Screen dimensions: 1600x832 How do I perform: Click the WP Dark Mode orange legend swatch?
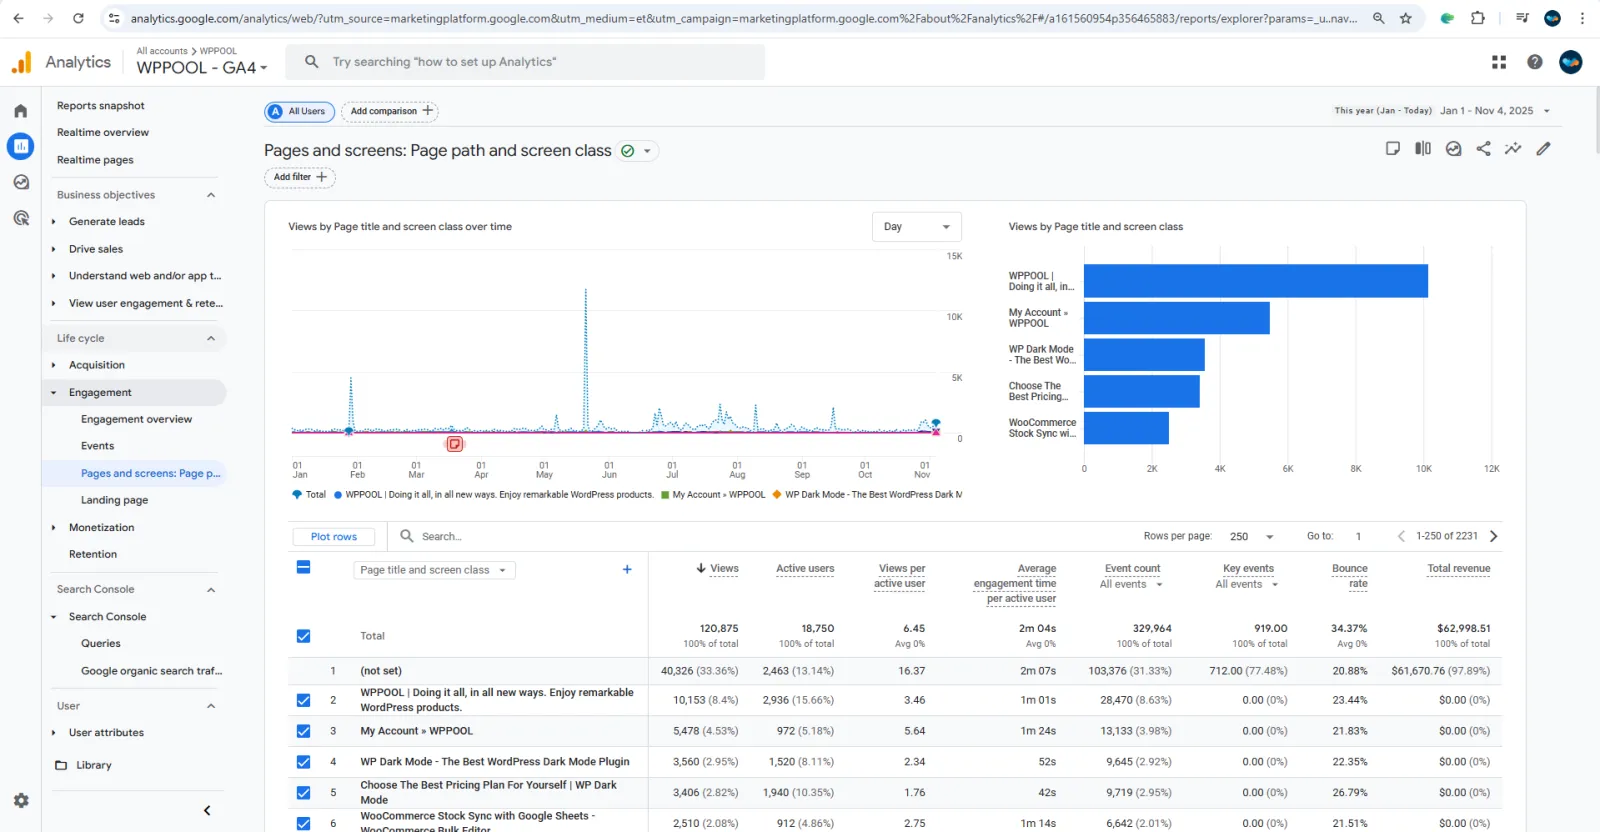(x=777, y=495)
